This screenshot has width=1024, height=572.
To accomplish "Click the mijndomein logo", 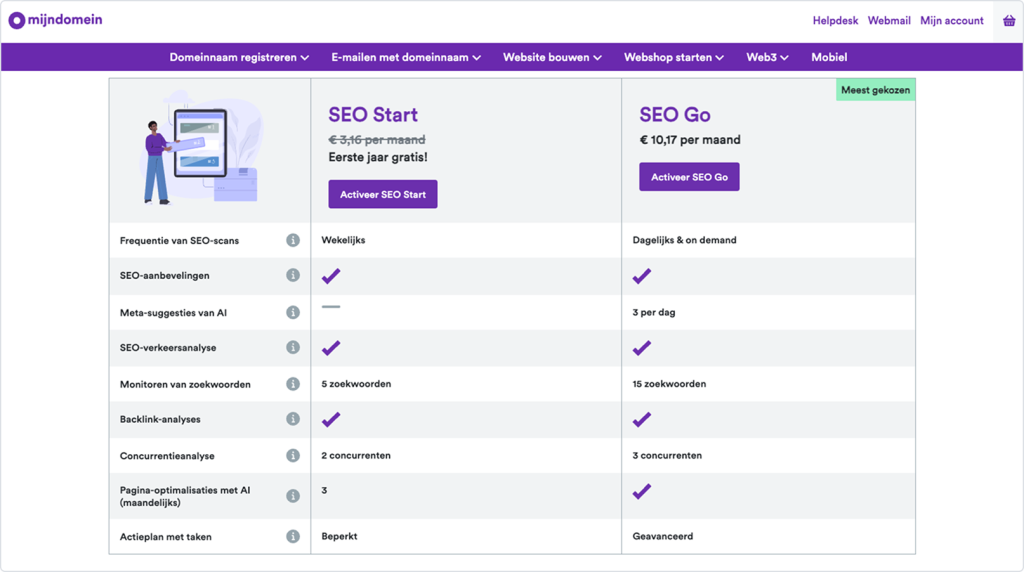I will pos(56,20).
